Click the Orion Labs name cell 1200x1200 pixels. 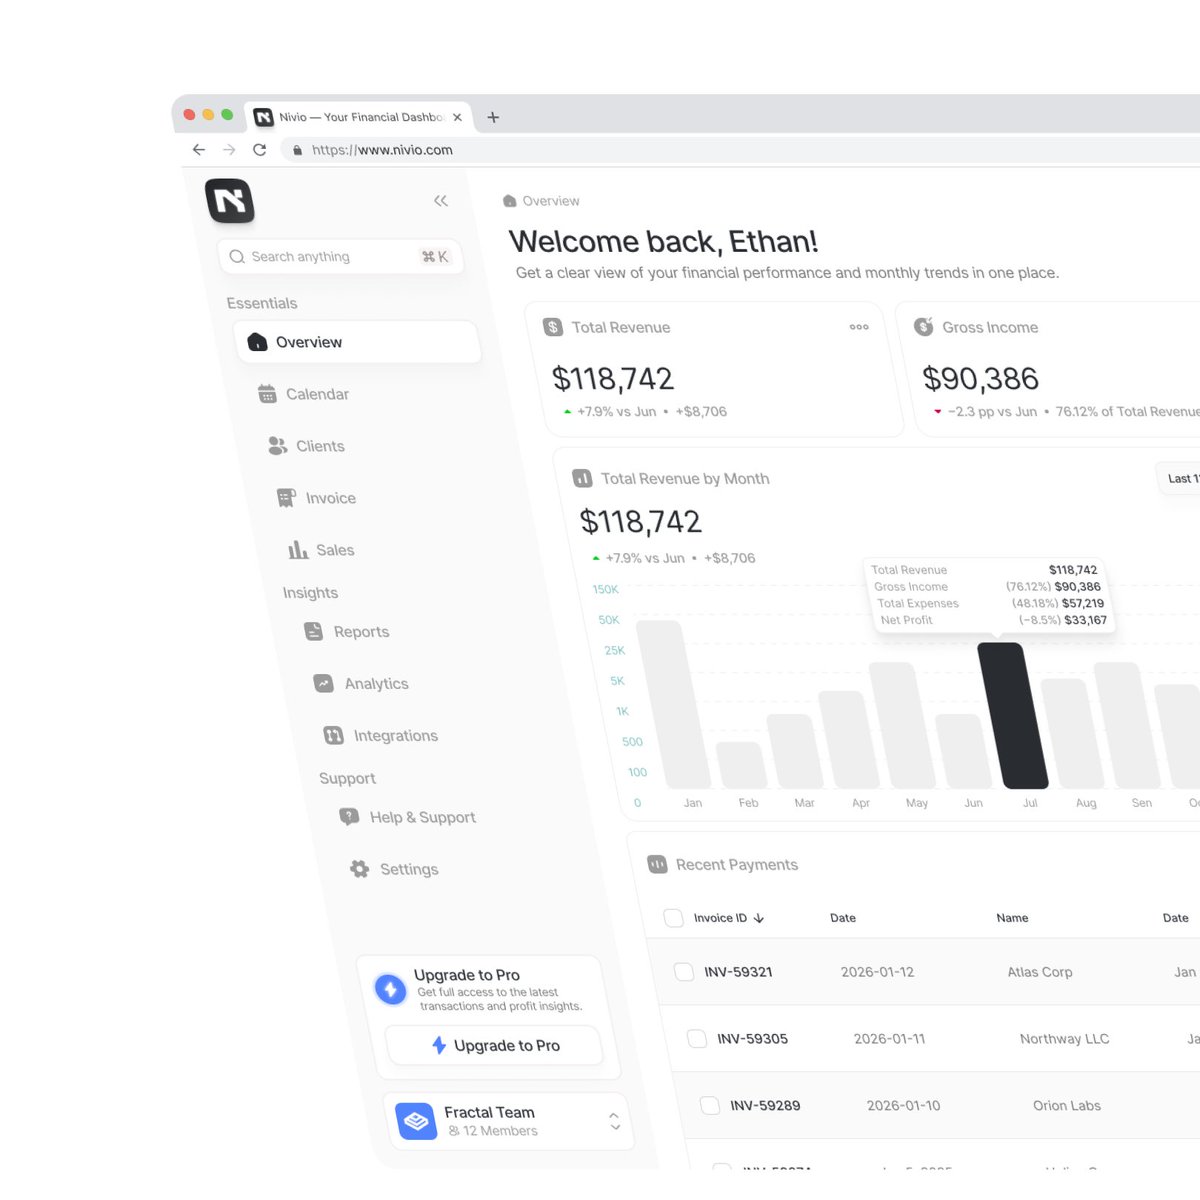[x=1067, y=1106]
